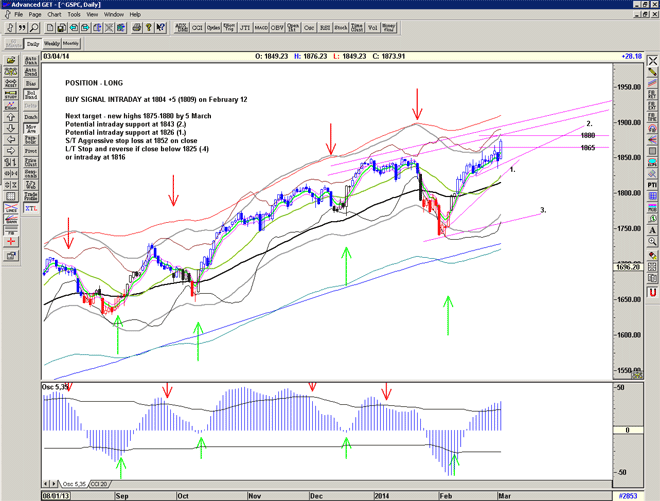660x501 pixels.
Task: Expand the Window menu
Action: [x=114, y=15]
